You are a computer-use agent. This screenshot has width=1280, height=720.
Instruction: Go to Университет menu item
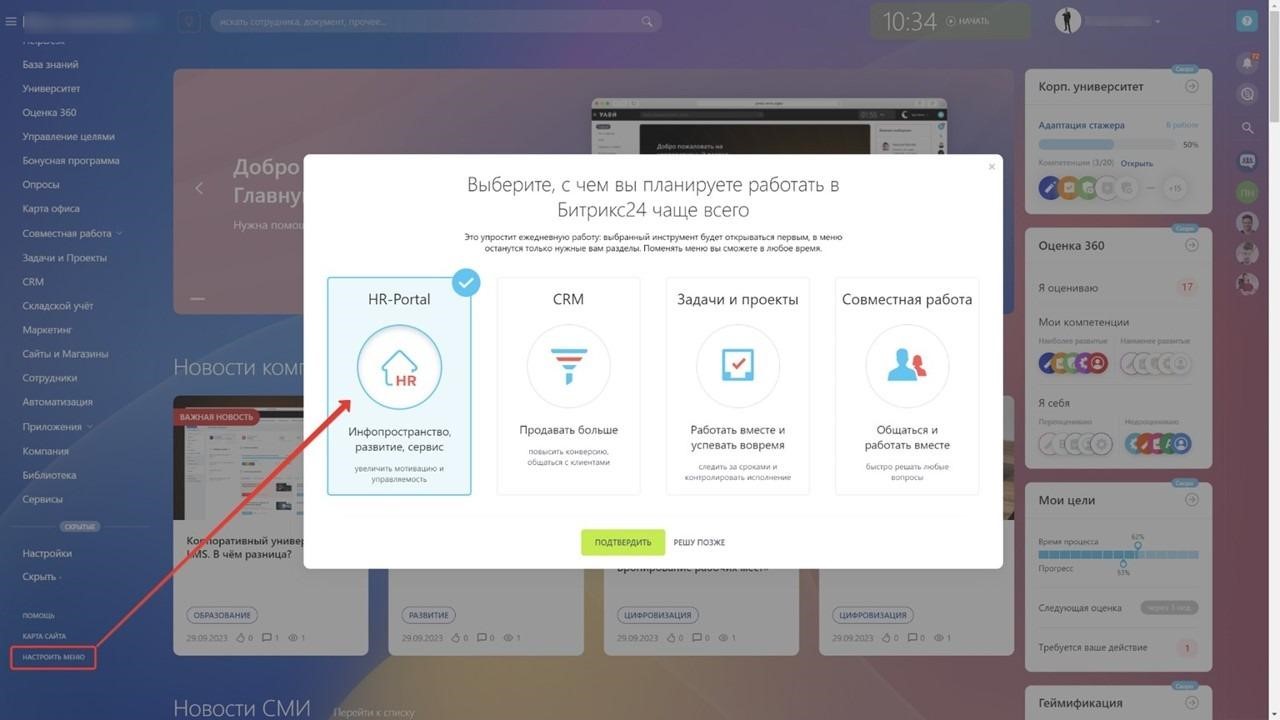(51, 88)
